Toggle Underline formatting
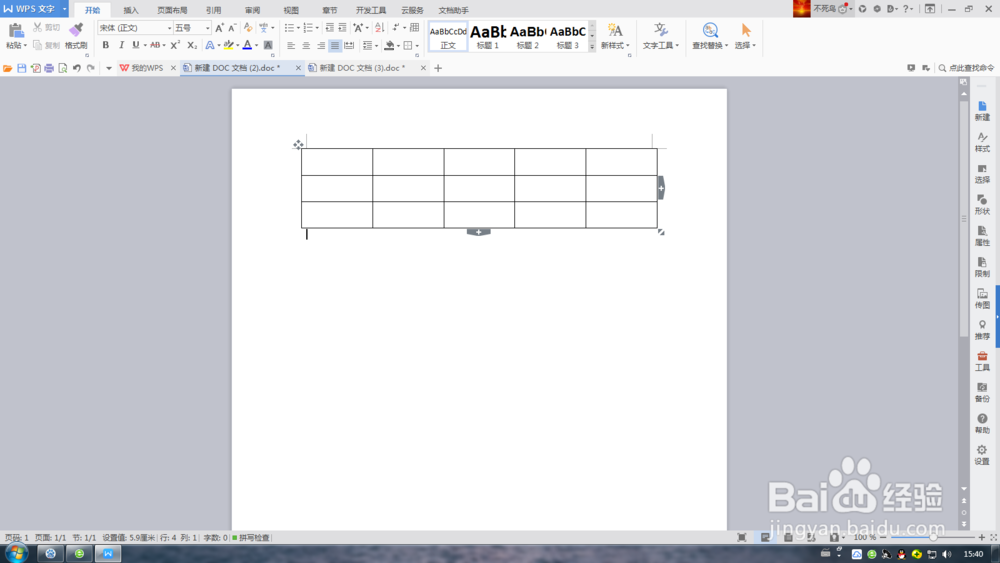 [136, 45]
